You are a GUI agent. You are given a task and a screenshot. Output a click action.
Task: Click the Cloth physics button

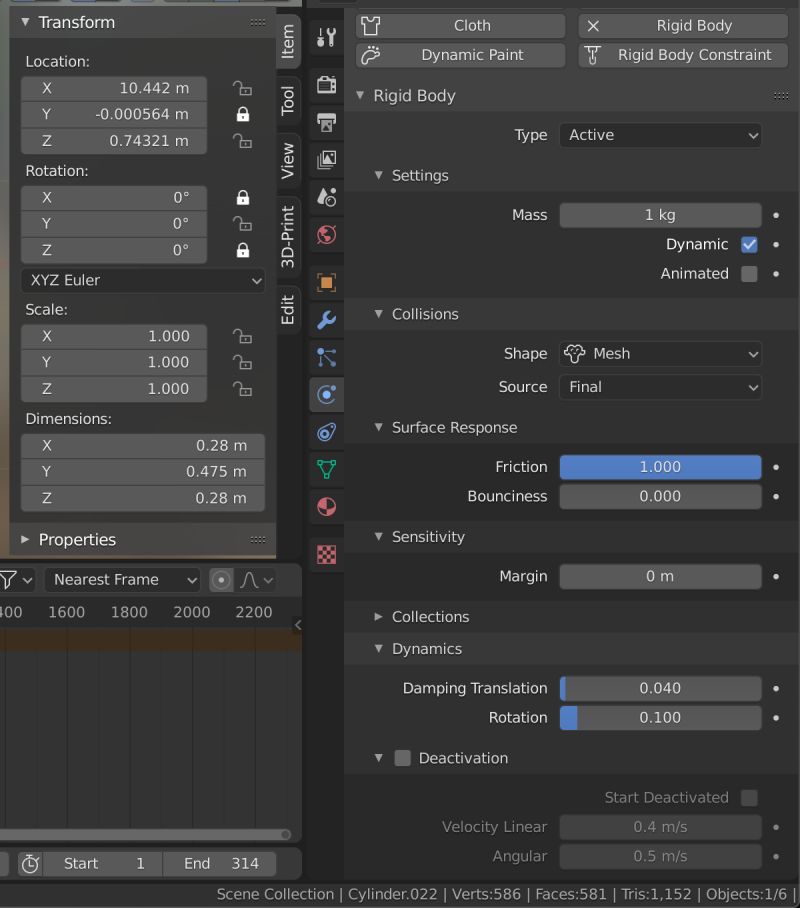[460, 25]
